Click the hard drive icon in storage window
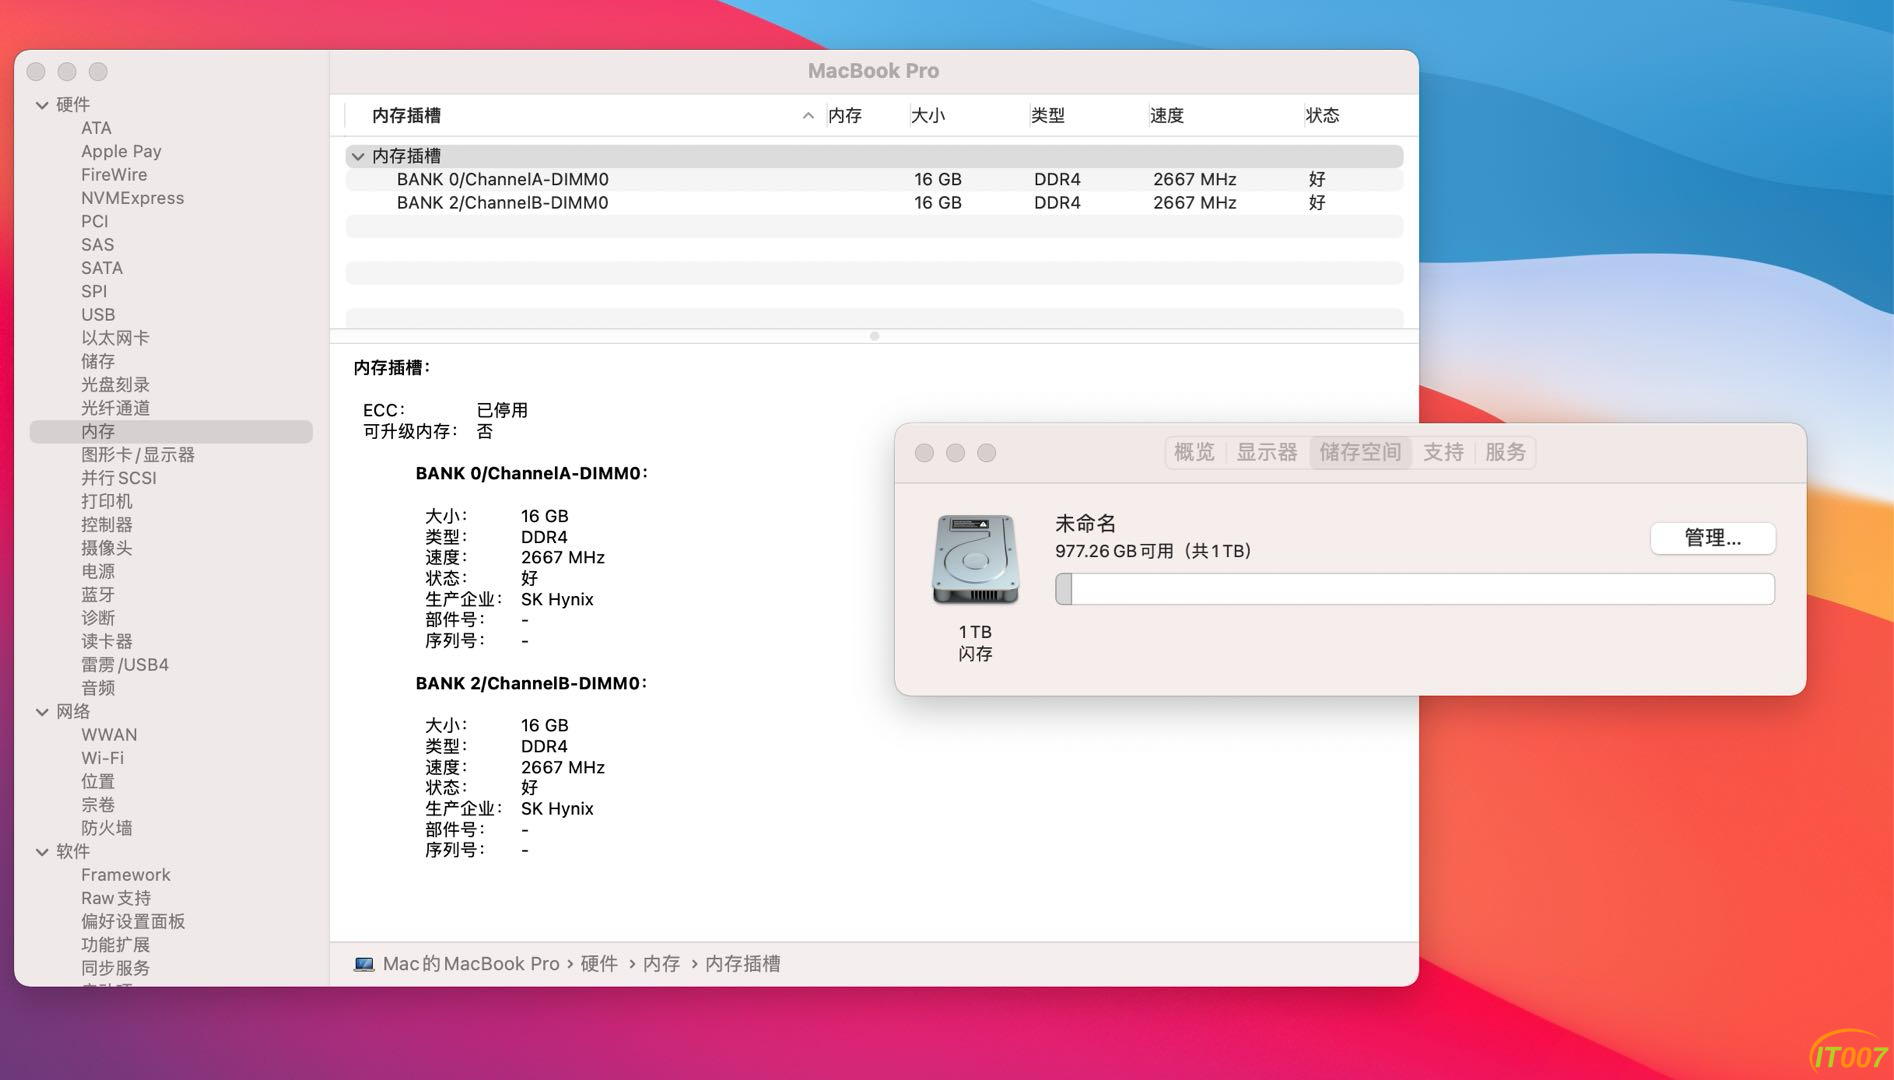 (975, 559)
